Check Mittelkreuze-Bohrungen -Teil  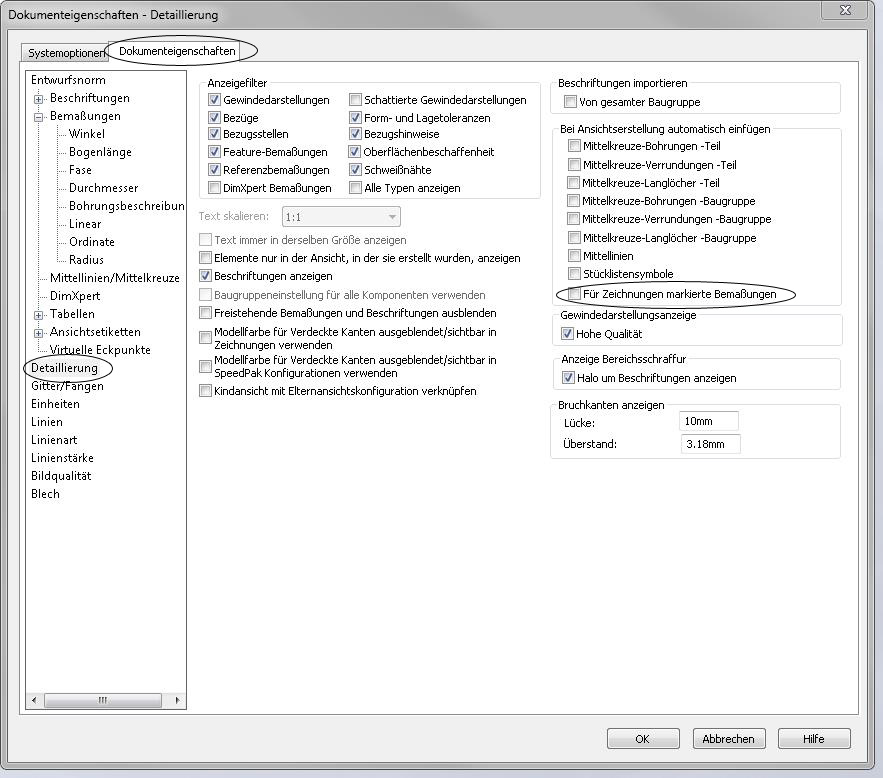click(x=574, y=146)
